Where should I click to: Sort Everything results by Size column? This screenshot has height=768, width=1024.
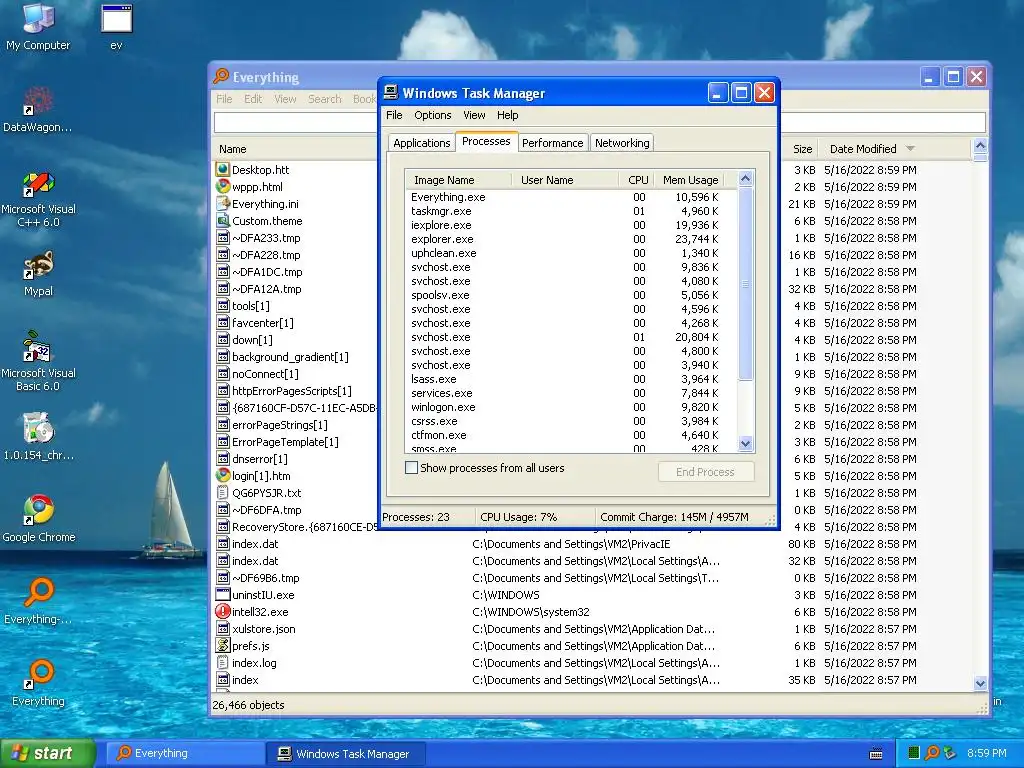pyautogui.click(x=802, y=149)
